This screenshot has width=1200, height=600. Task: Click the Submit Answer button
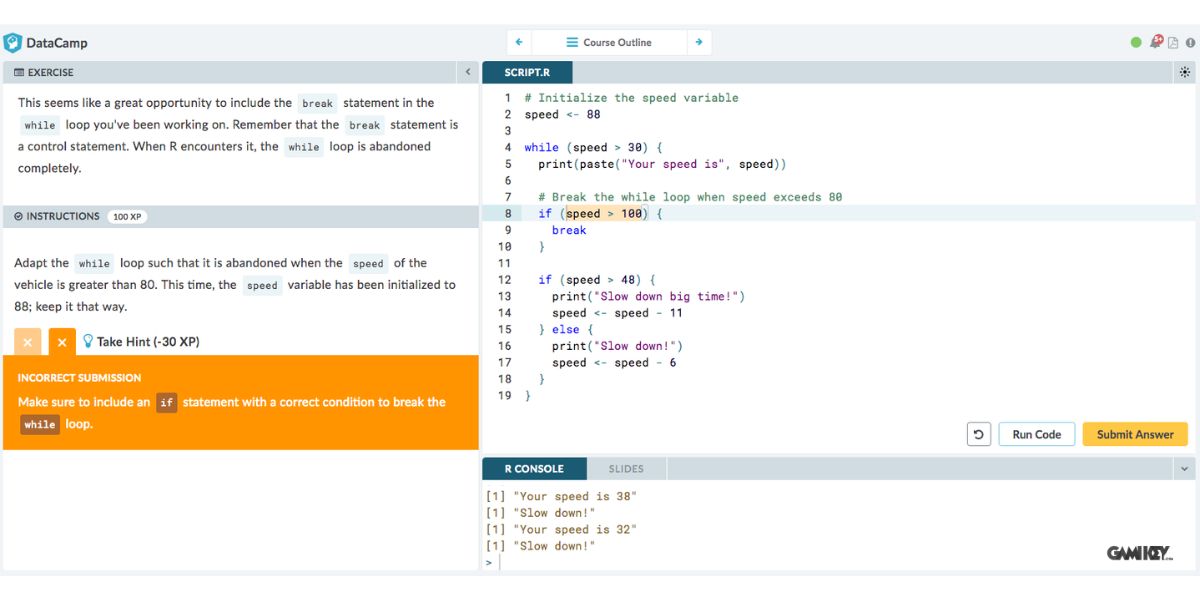(x=1135, y=434)
